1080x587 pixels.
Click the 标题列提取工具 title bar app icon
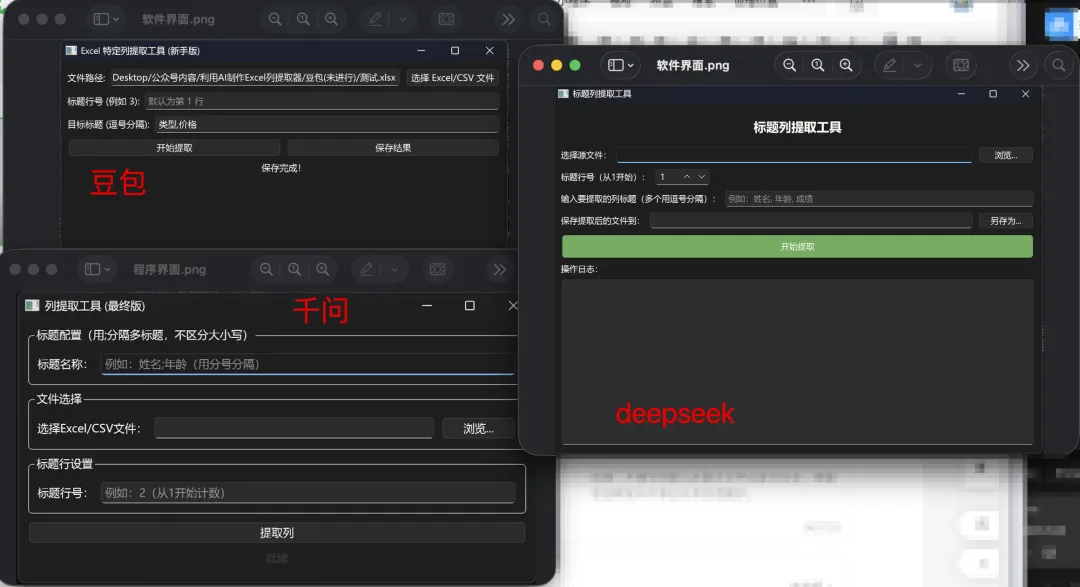click(563, 94)
